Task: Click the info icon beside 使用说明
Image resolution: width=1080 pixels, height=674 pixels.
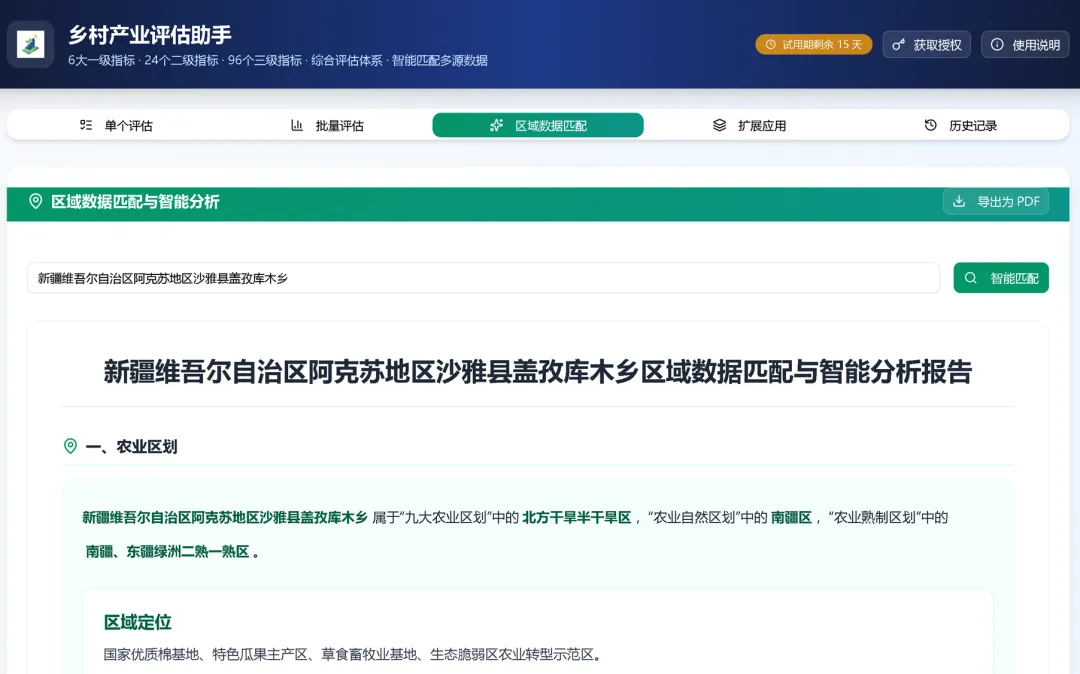Action: coord(997,45)
